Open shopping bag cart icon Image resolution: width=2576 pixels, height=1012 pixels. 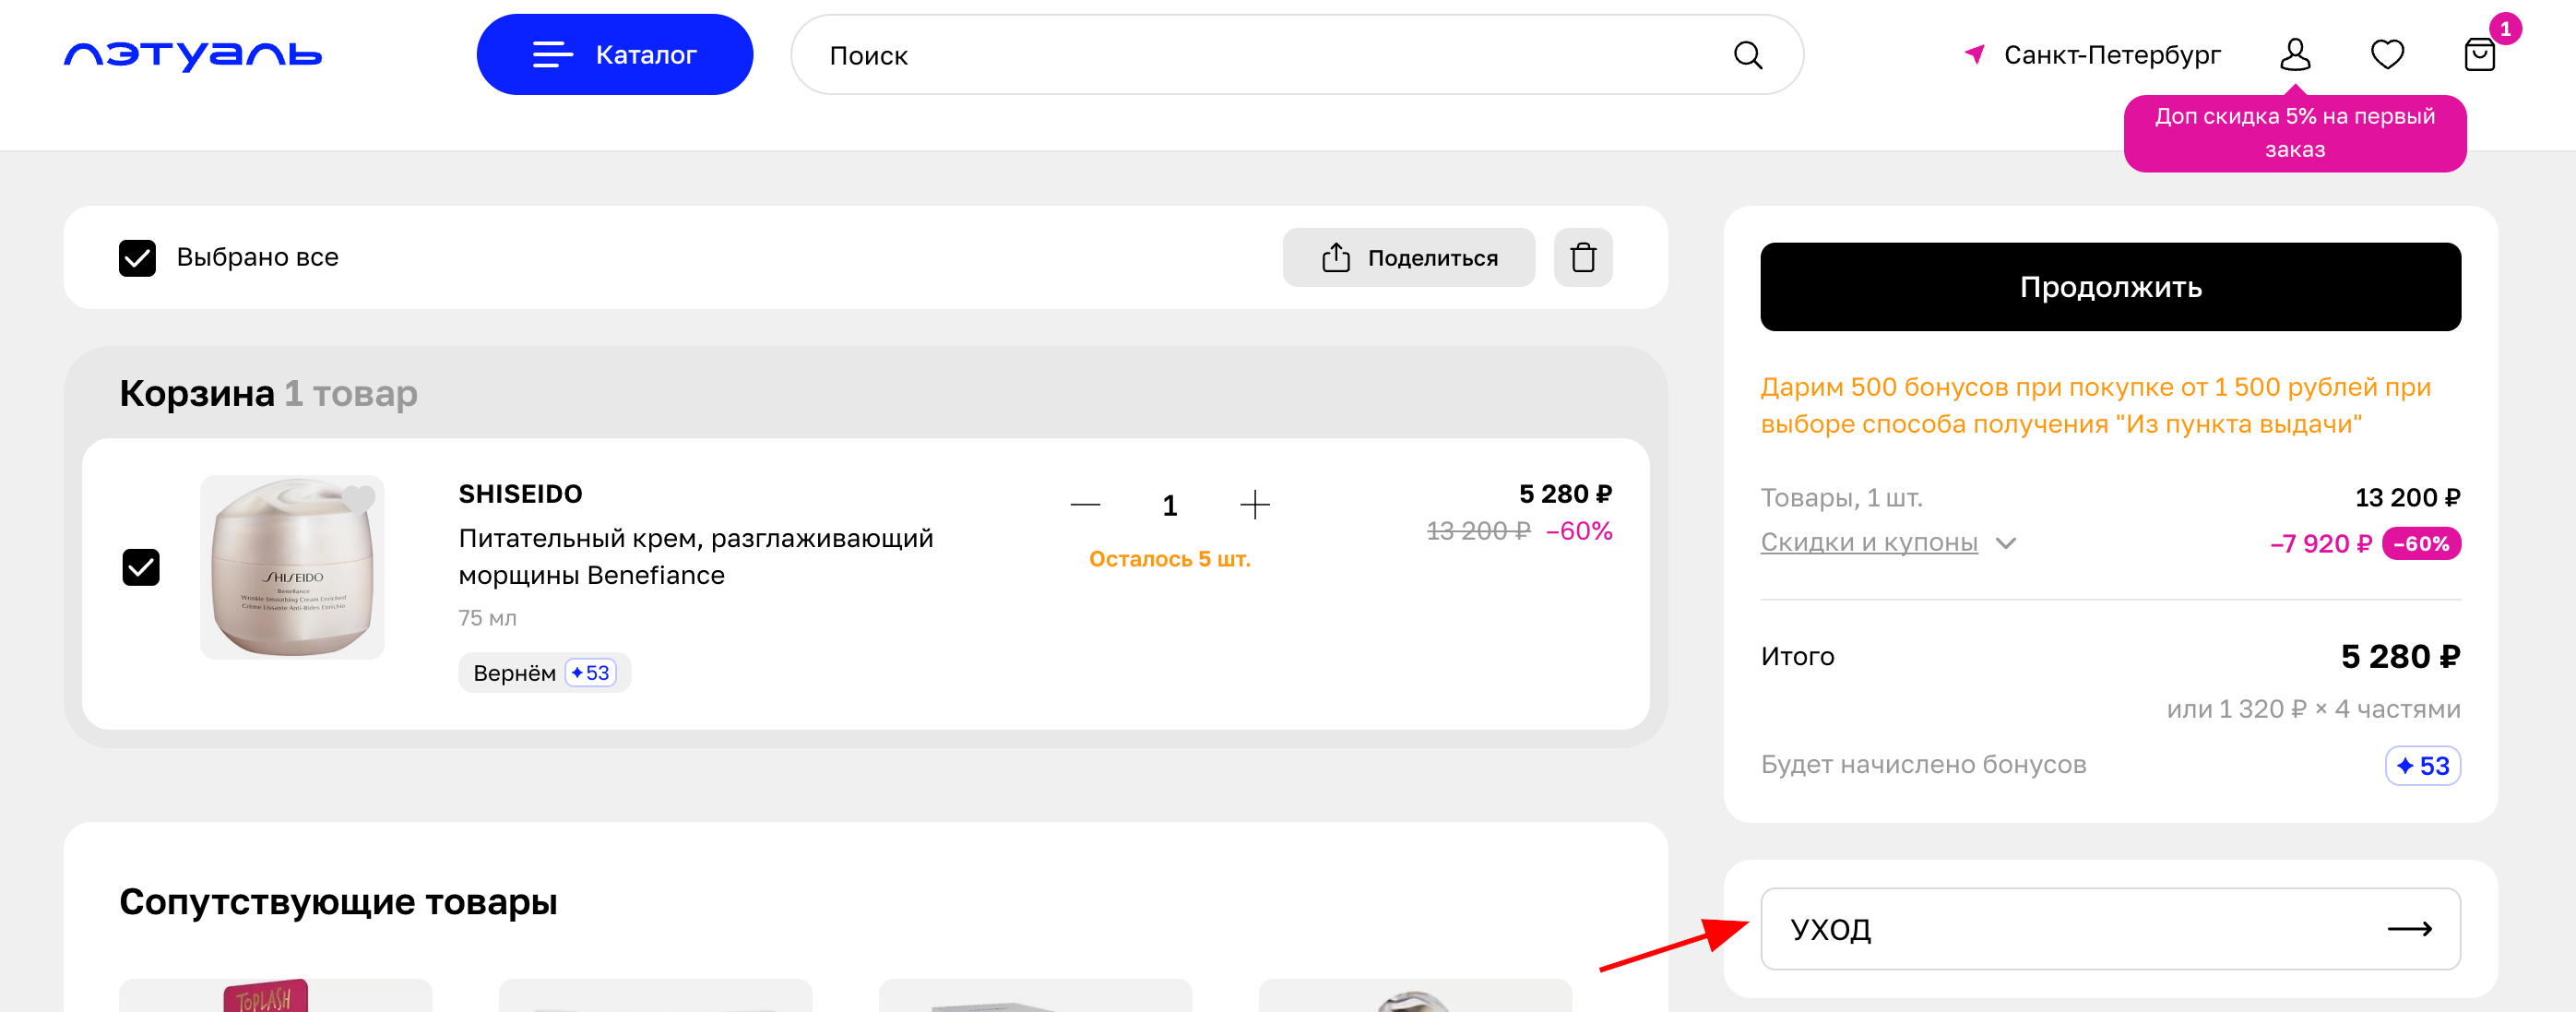coord(2479,55)
